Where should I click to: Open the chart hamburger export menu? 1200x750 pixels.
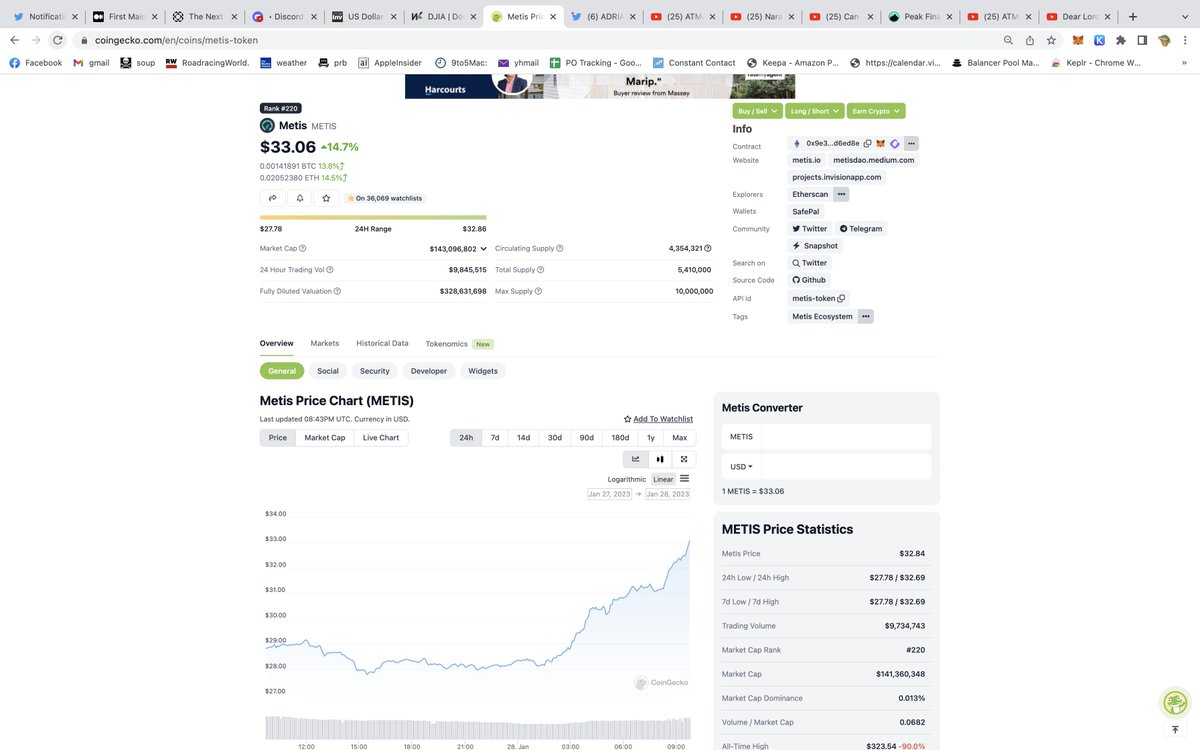click(684, 479)
